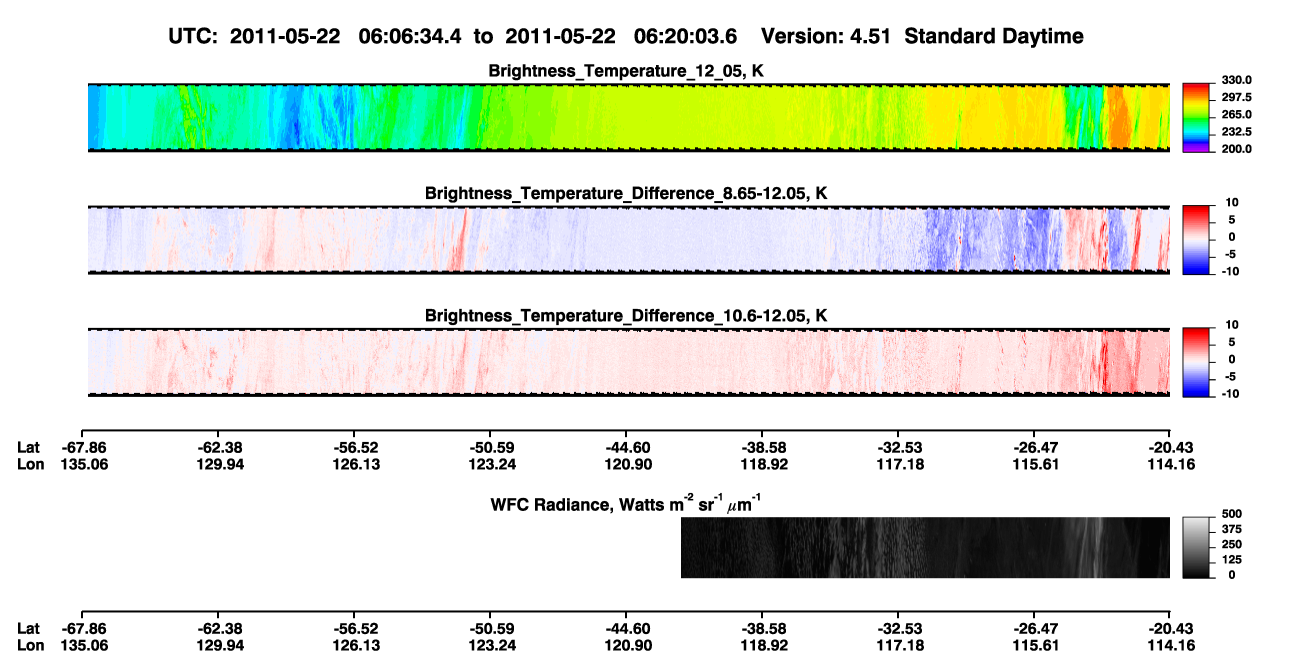Click the "Lon" label of the lower axis

(30, 644)
